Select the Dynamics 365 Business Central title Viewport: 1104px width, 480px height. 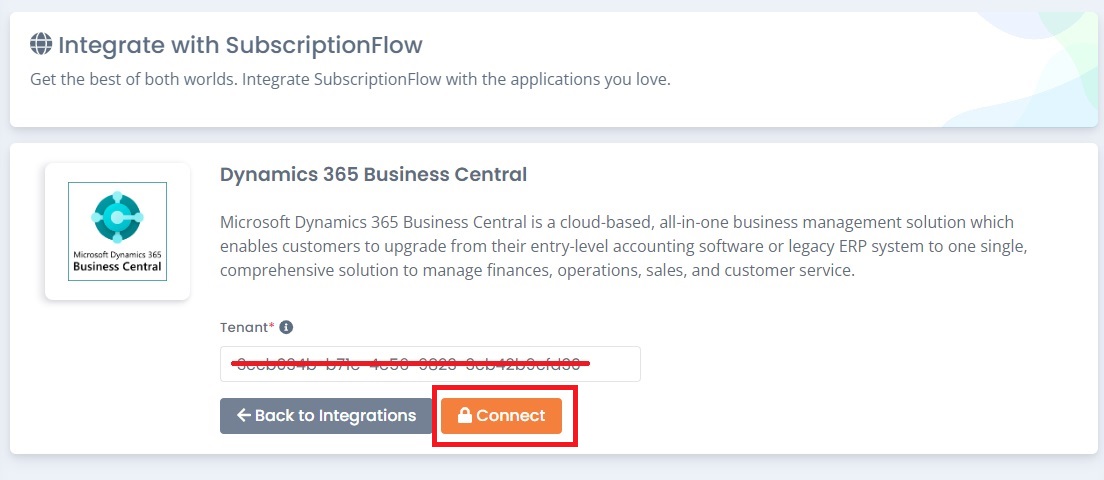point(373,175)
